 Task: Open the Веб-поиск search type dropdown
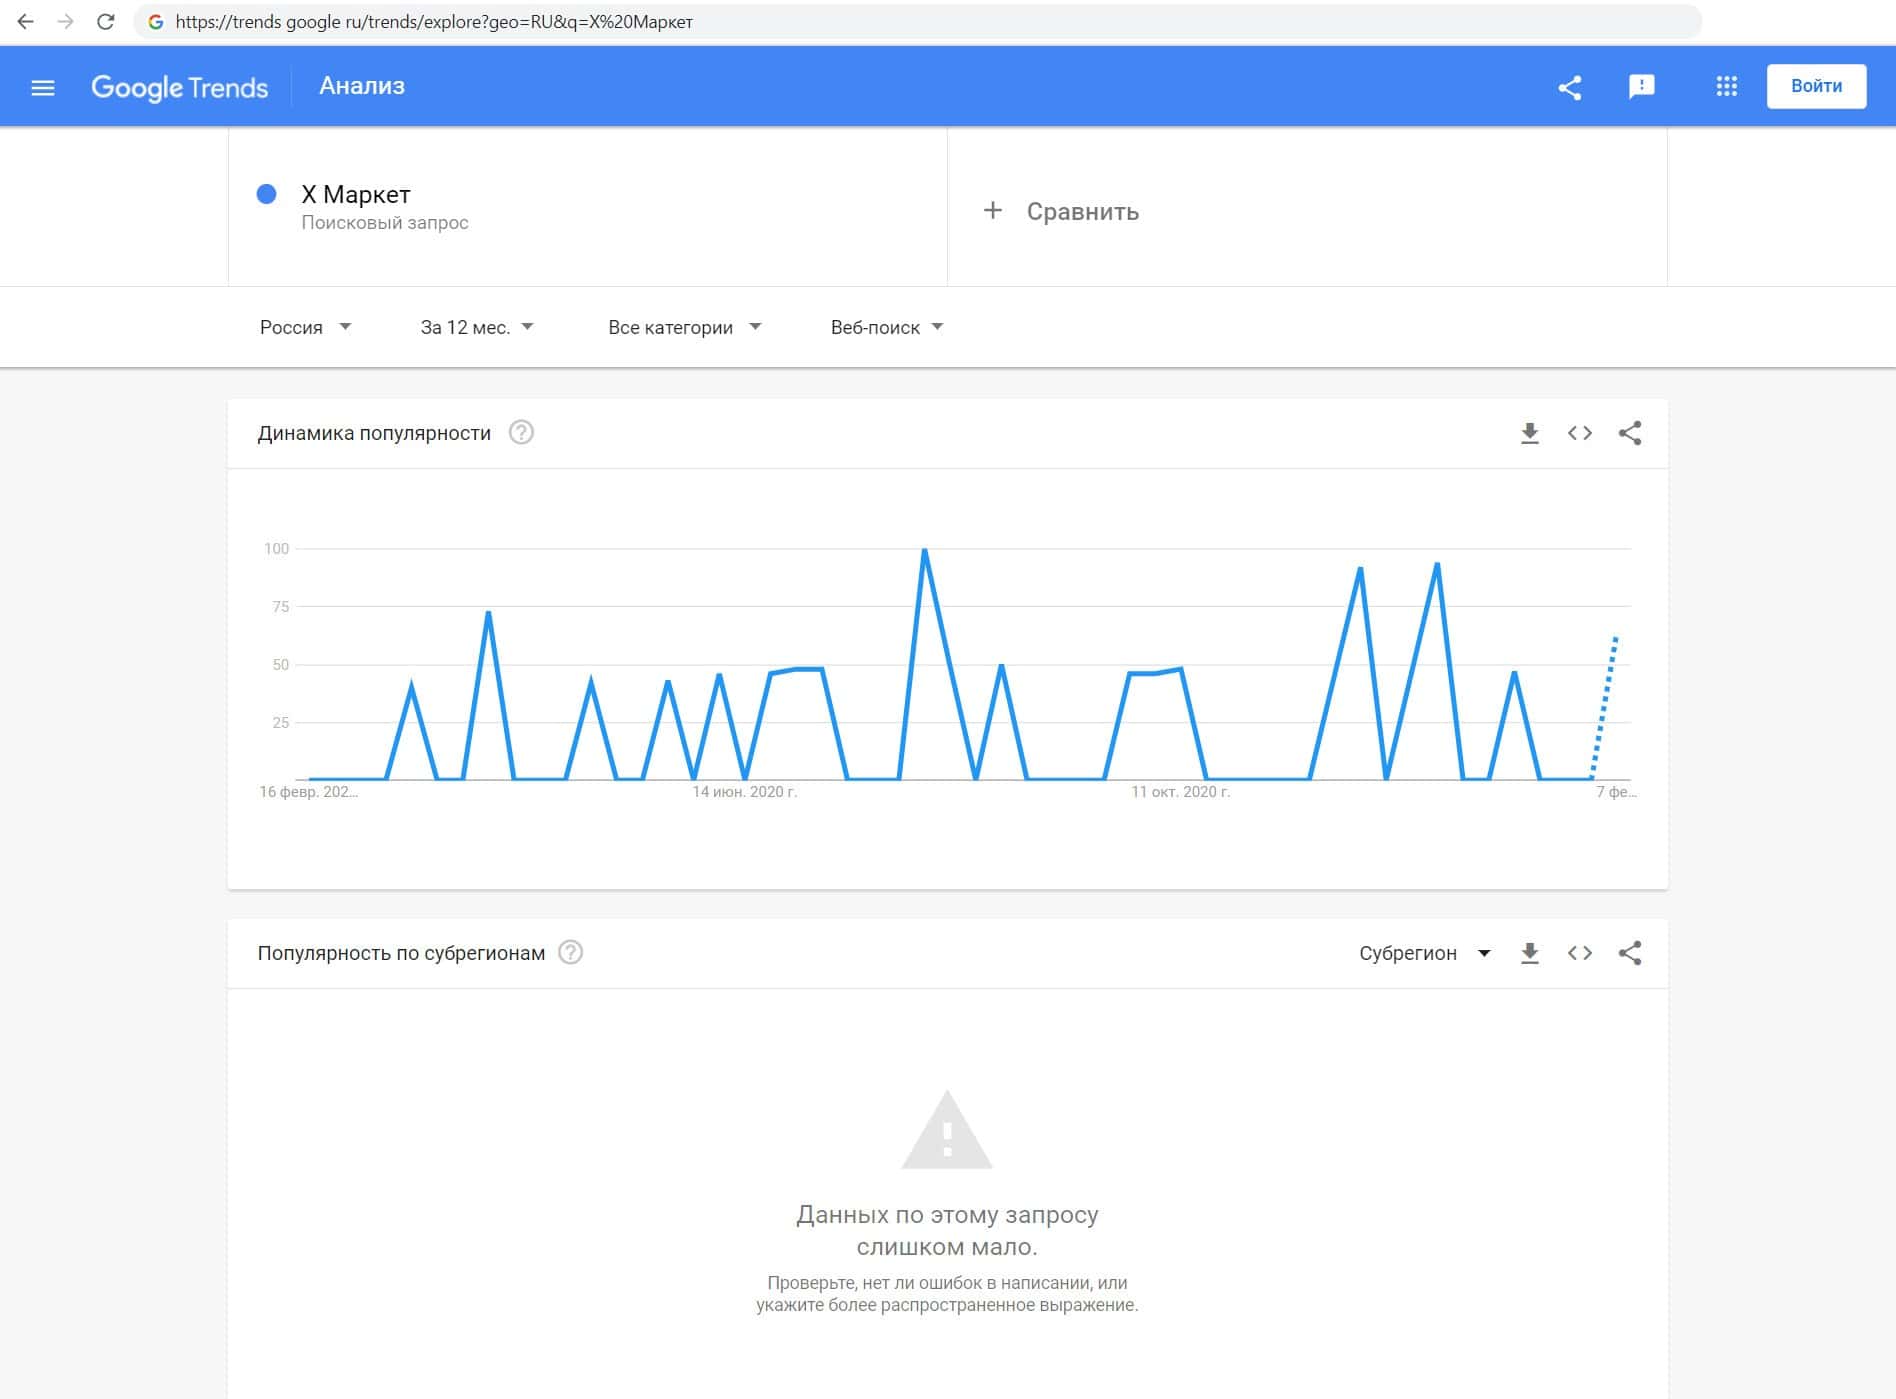886,327
